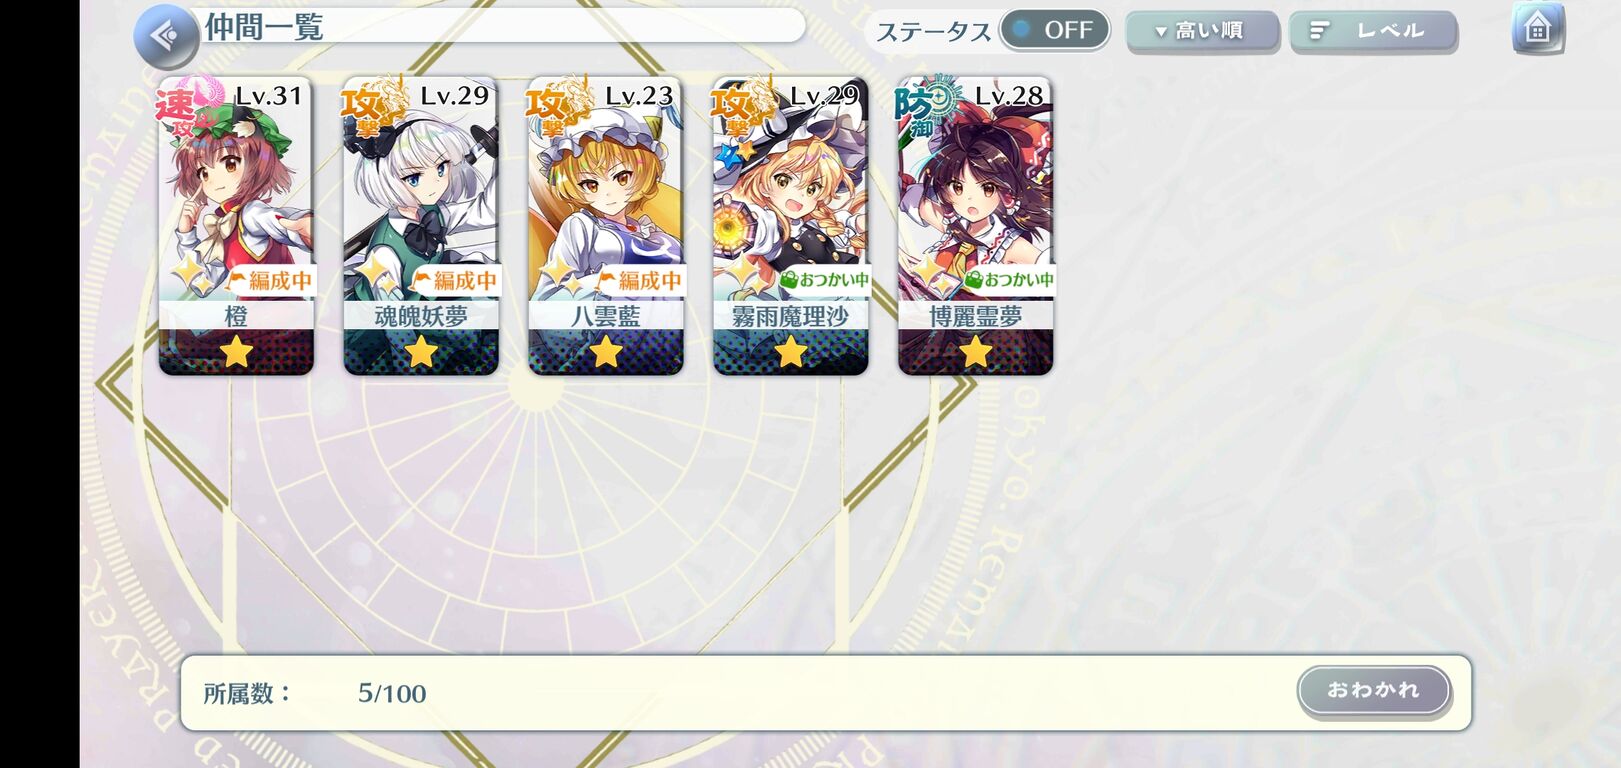Image resolution: width=1621 pixels, height=768 pixels.
Task: Select the 魂魄妖夢 character card
Action: [x=421, y=226]
